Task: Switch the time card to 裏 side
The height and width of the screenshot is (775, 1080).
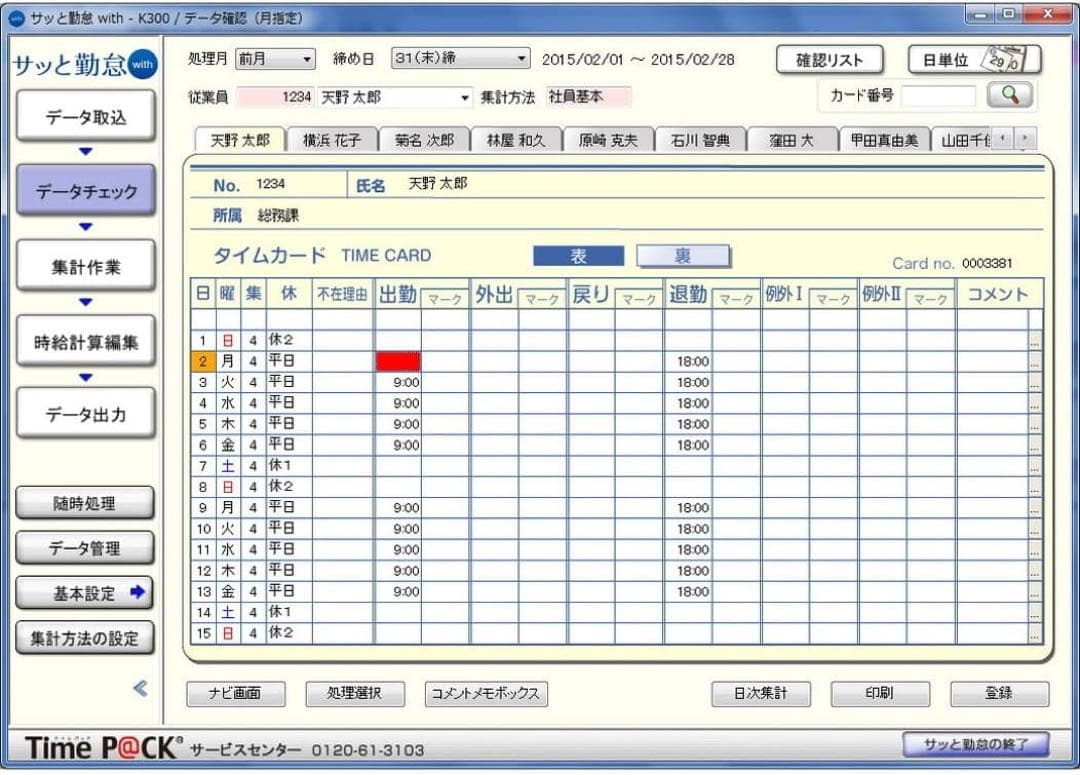Action: (x=683, y=255)
